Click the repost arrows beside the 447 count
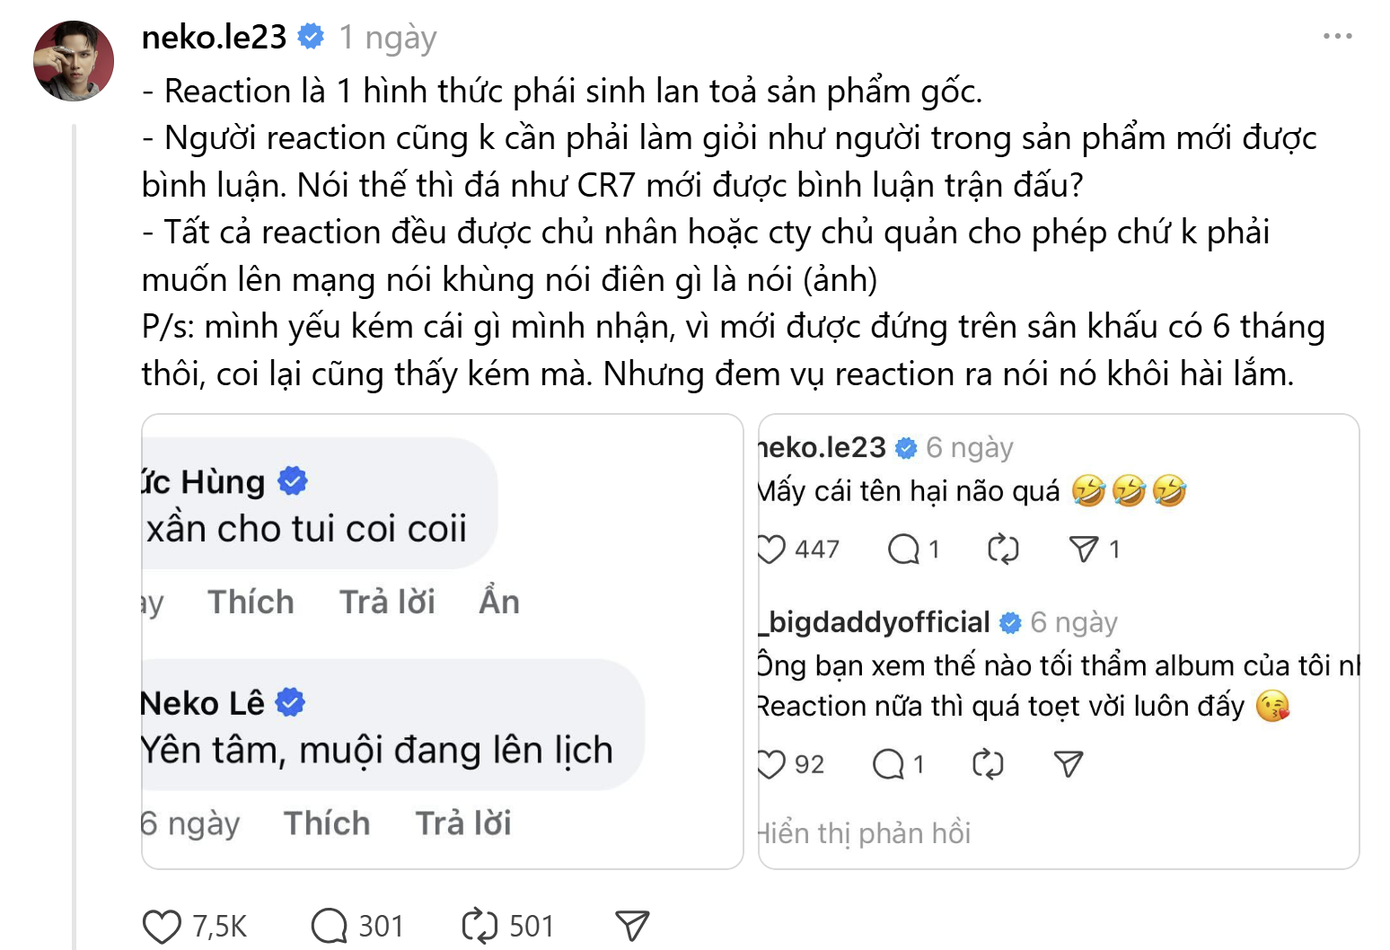This screenshot has width=1390, height=950. click(1003, 548)
